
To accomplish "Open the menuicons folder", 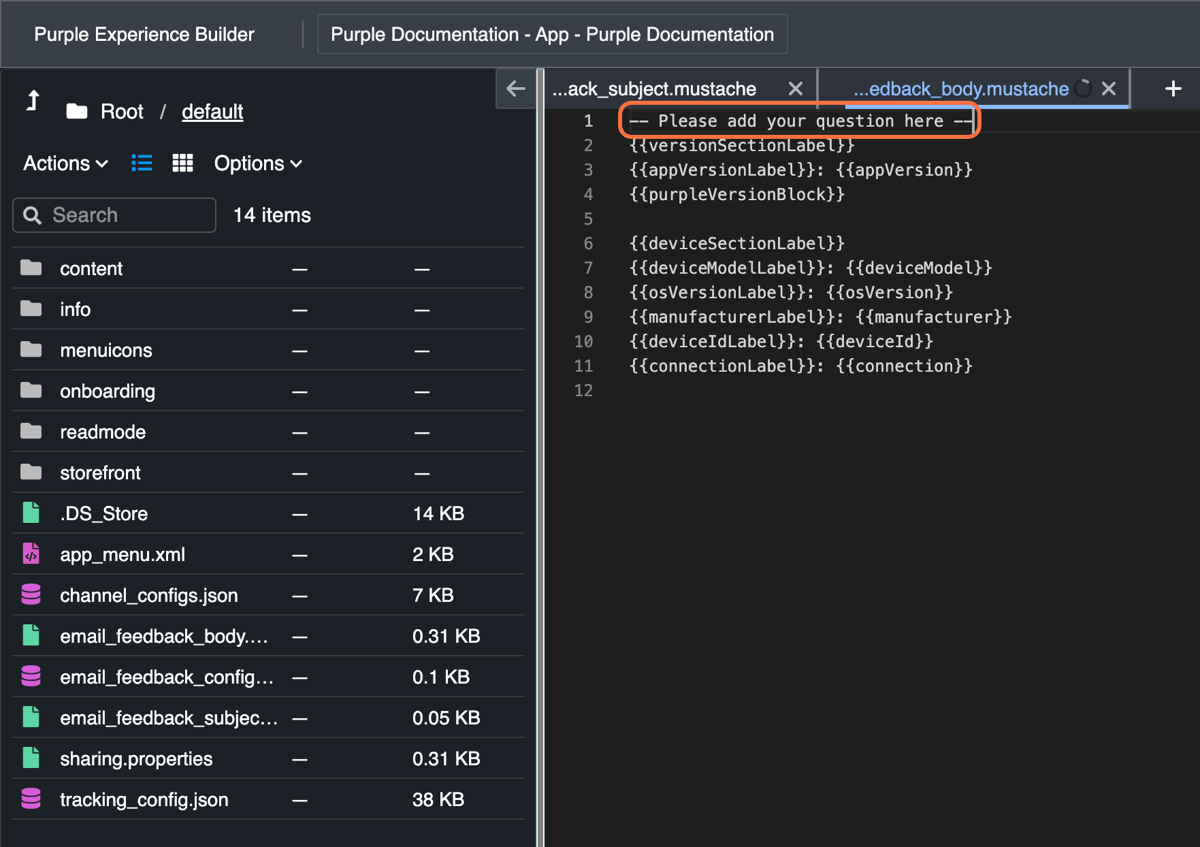I will [x=106, y=350].
